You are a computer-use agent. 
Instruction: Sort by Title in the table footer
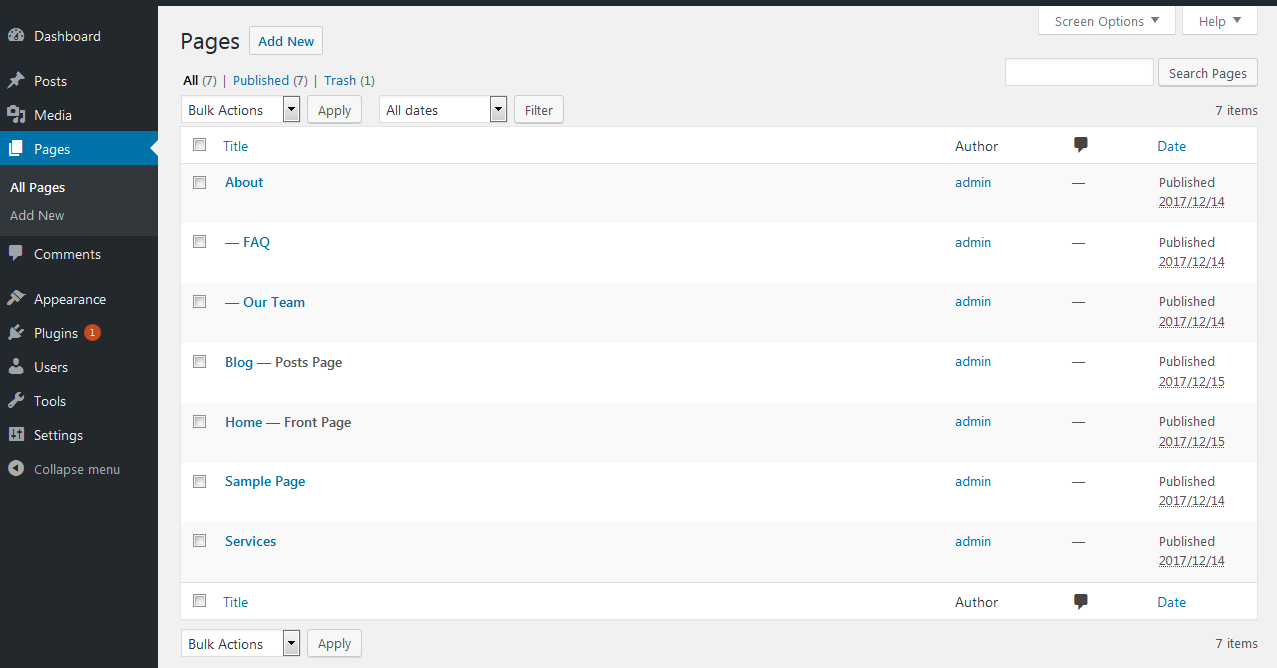pyautogui.click(x=235, y=602)
